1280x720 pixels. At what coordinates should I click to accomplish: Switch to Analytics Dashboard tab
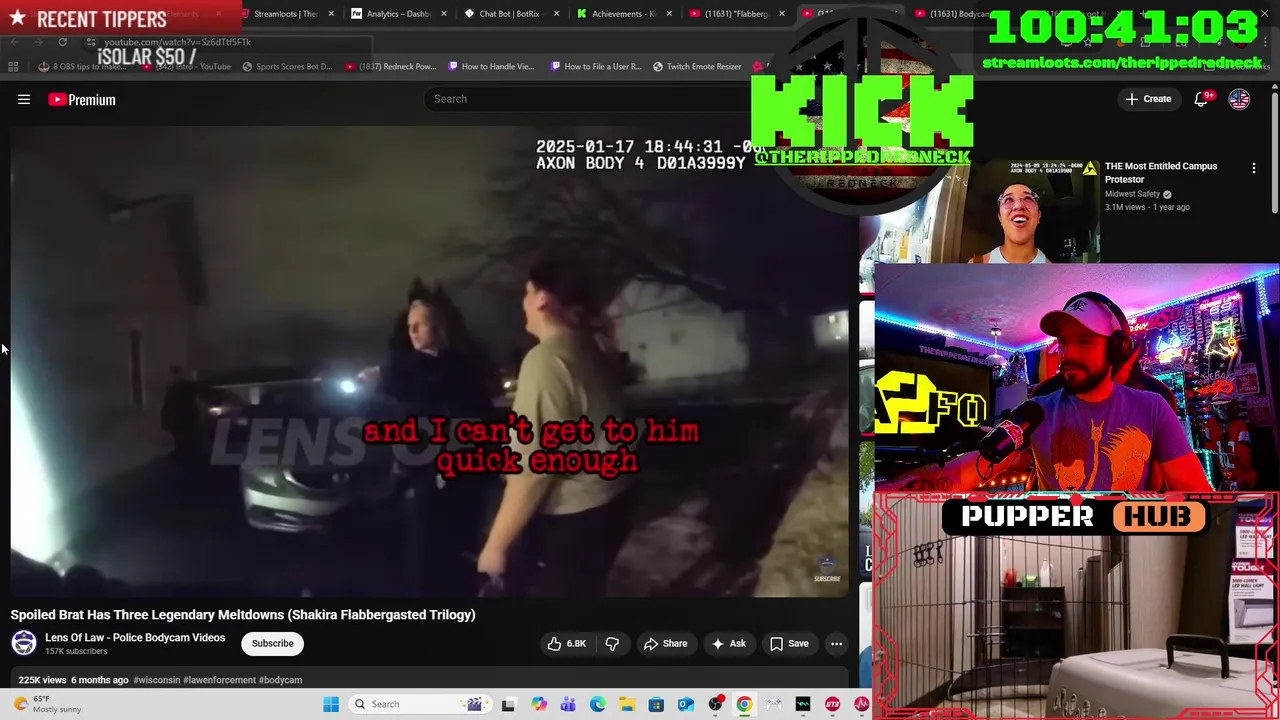[x=397, y=14]
